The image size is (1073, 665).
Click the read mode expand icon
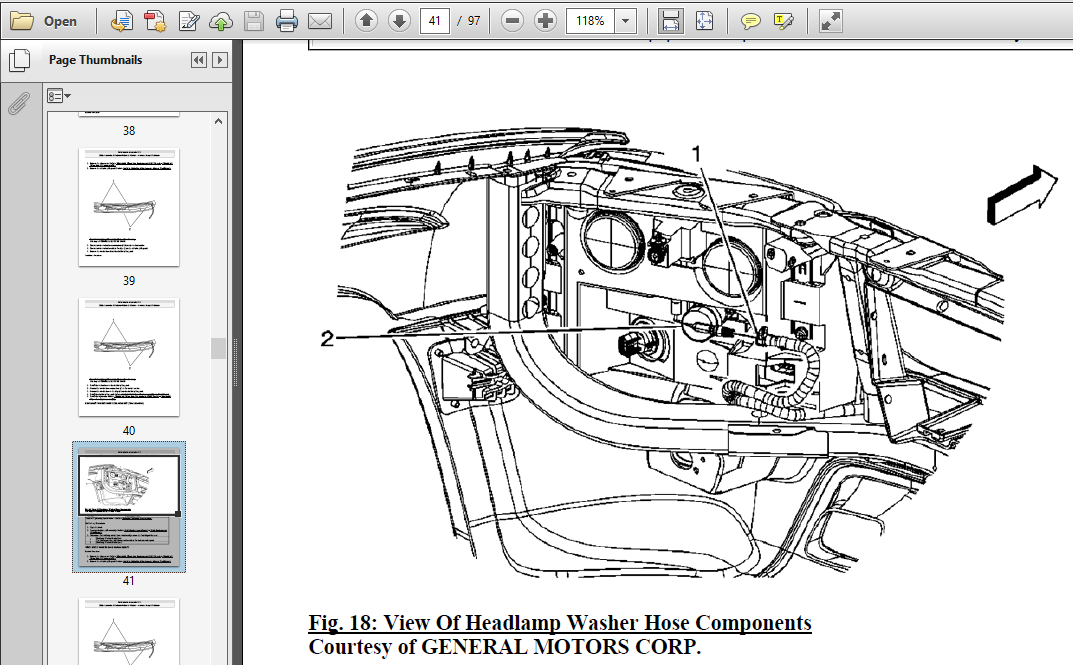(x=830, y=21)
